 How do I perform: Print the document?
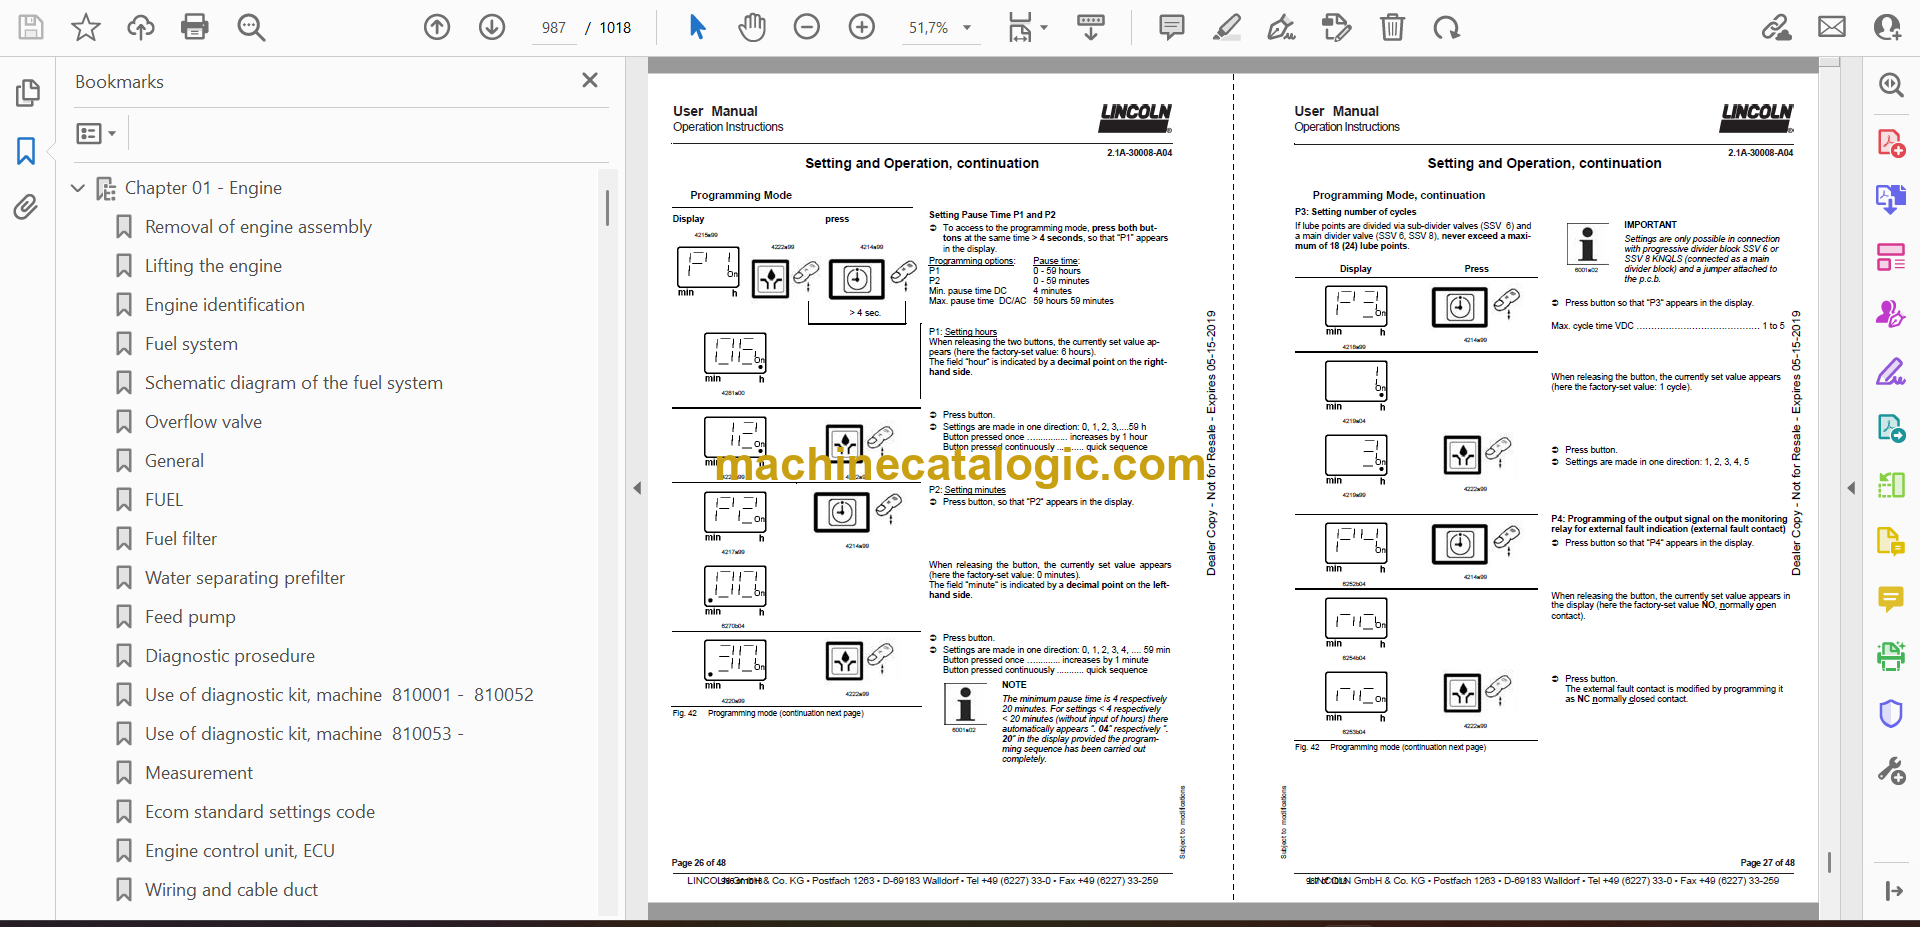[195, 27]
